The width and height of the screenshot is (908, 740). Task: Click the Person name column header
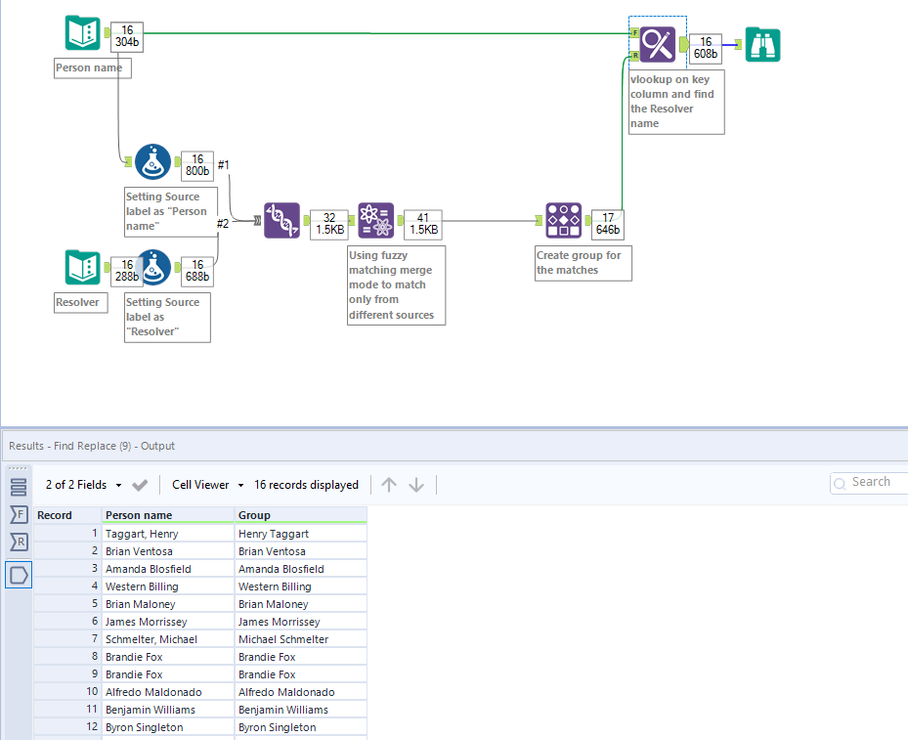[x=169, y=515]
